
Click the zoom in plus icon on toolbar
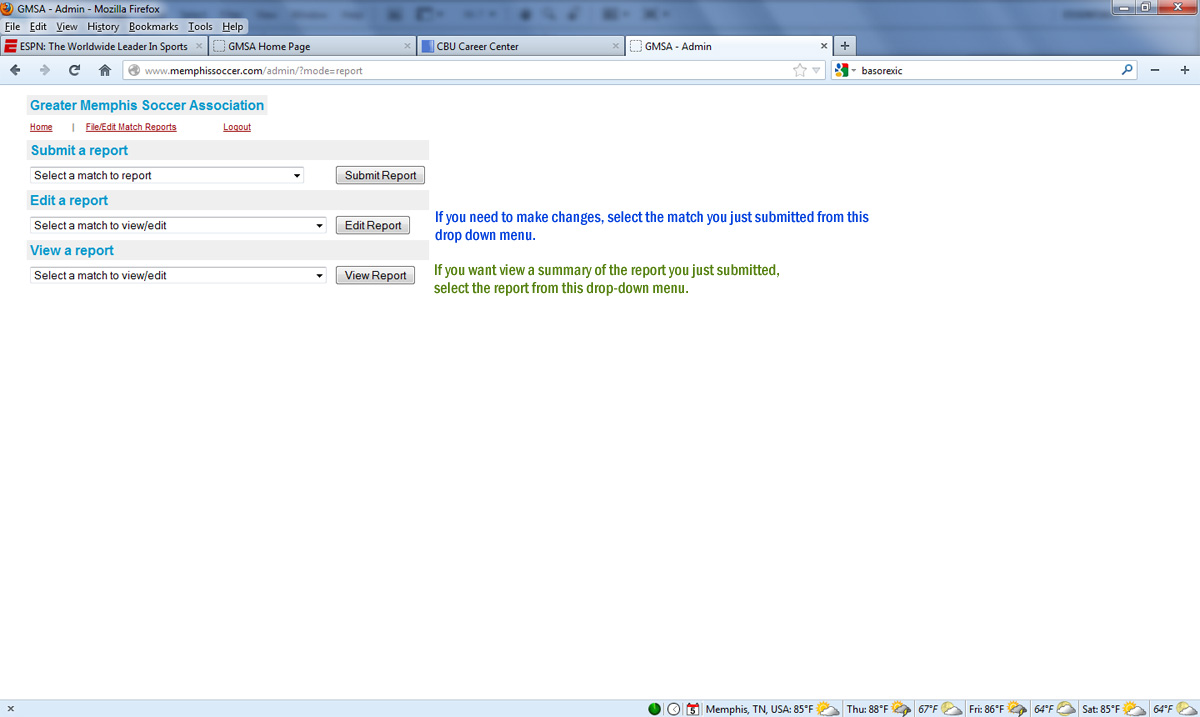1185,70
